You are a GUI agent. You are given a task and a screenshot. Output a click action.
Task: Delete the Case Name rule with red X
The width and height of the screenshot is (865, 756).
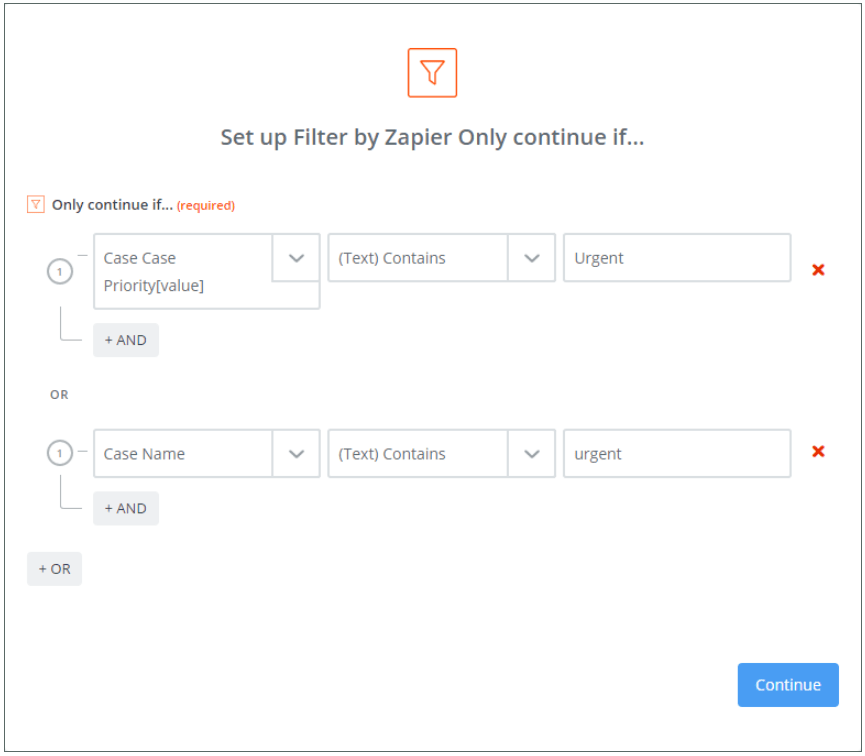[818, 452]
